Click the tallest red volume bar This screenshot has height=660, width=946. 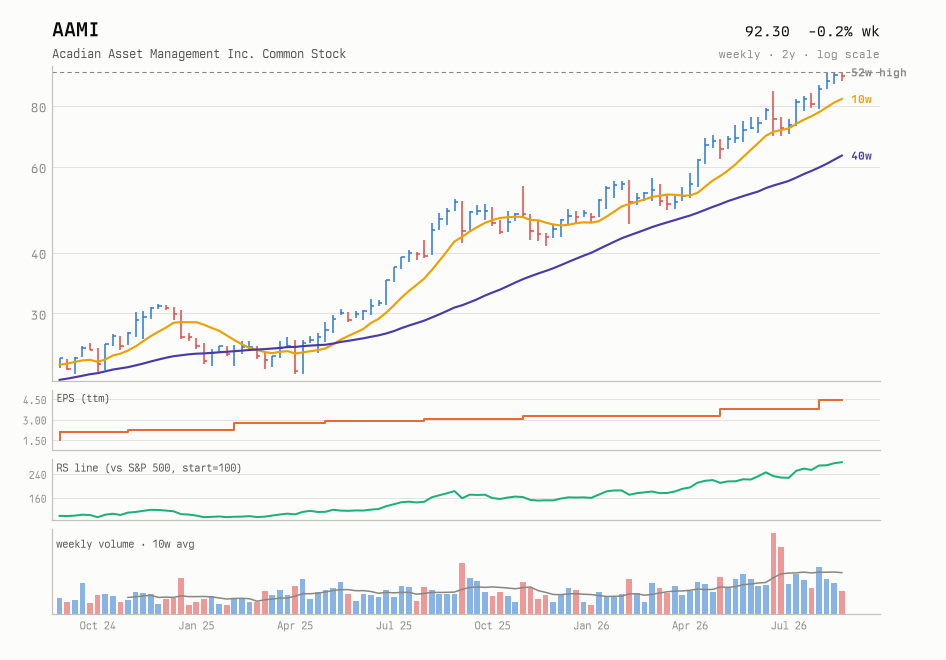(773, 574)
